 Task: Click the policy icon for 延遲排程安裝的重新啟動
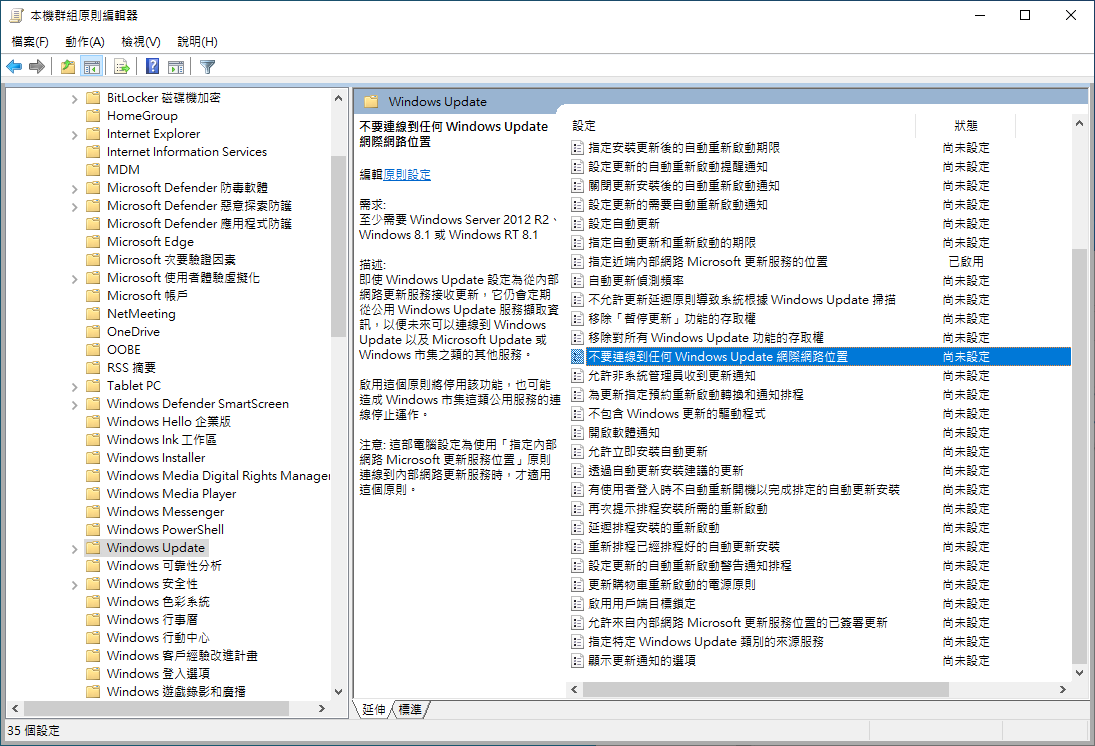coord(578,527)
